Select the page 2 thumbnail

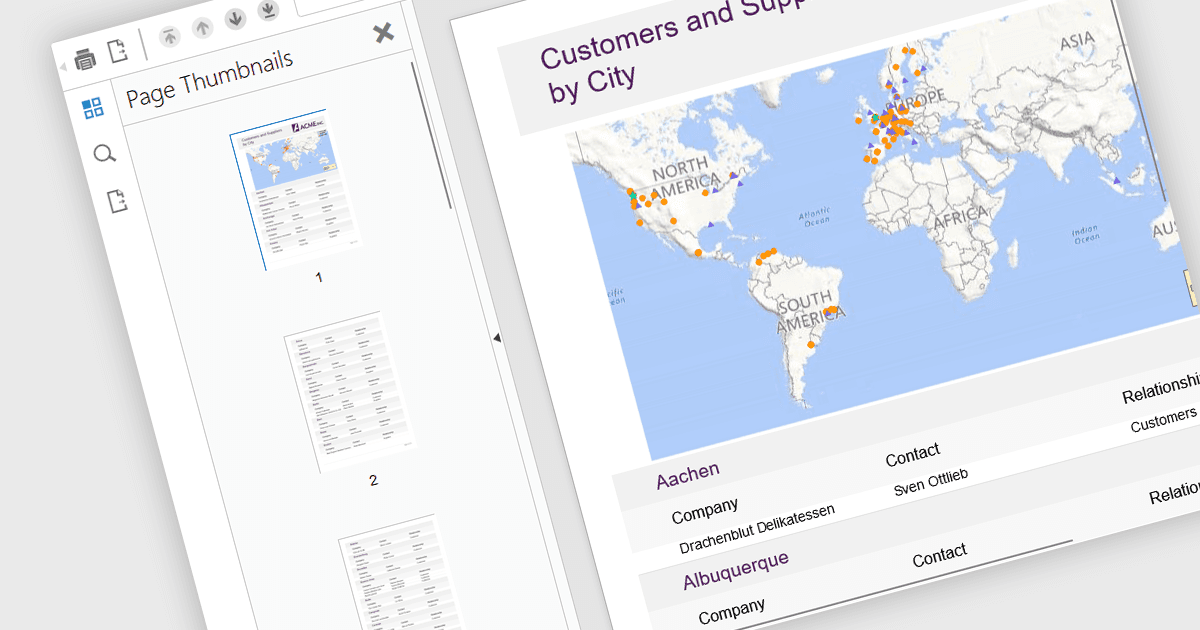[351, 394]
